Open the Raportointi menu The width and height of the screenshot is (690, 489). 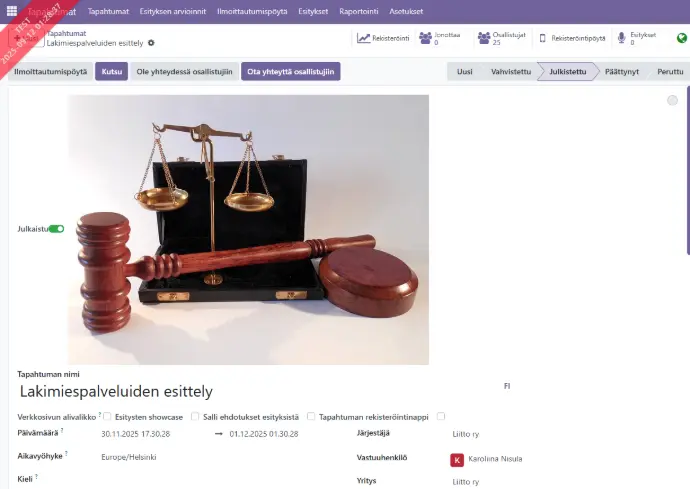(x=359, y=11)
